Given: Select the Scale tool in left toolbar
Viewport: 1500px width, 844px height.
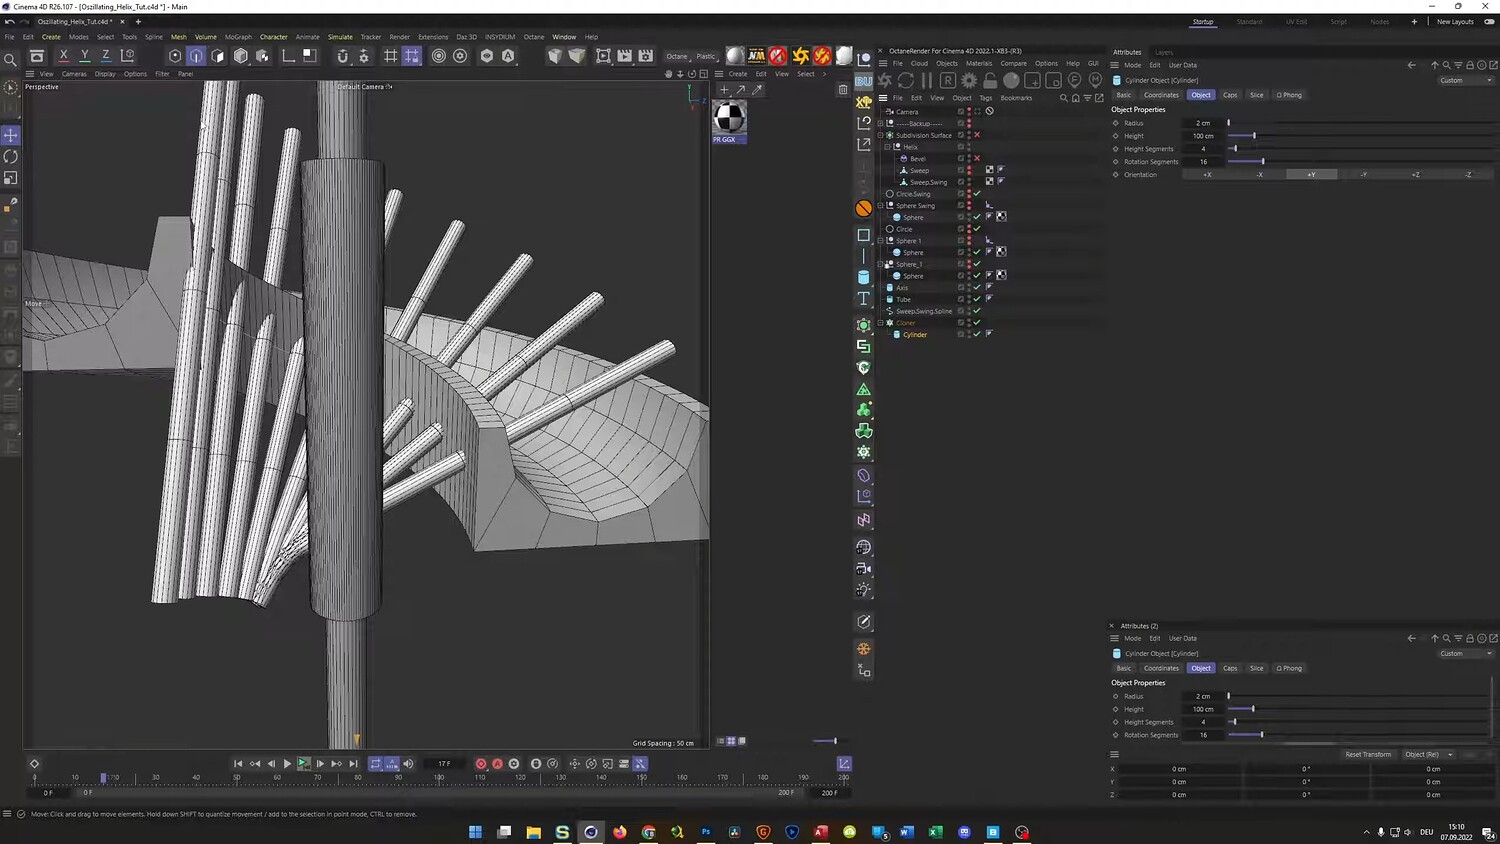Looking at the screenshot, I should point(11,178).
